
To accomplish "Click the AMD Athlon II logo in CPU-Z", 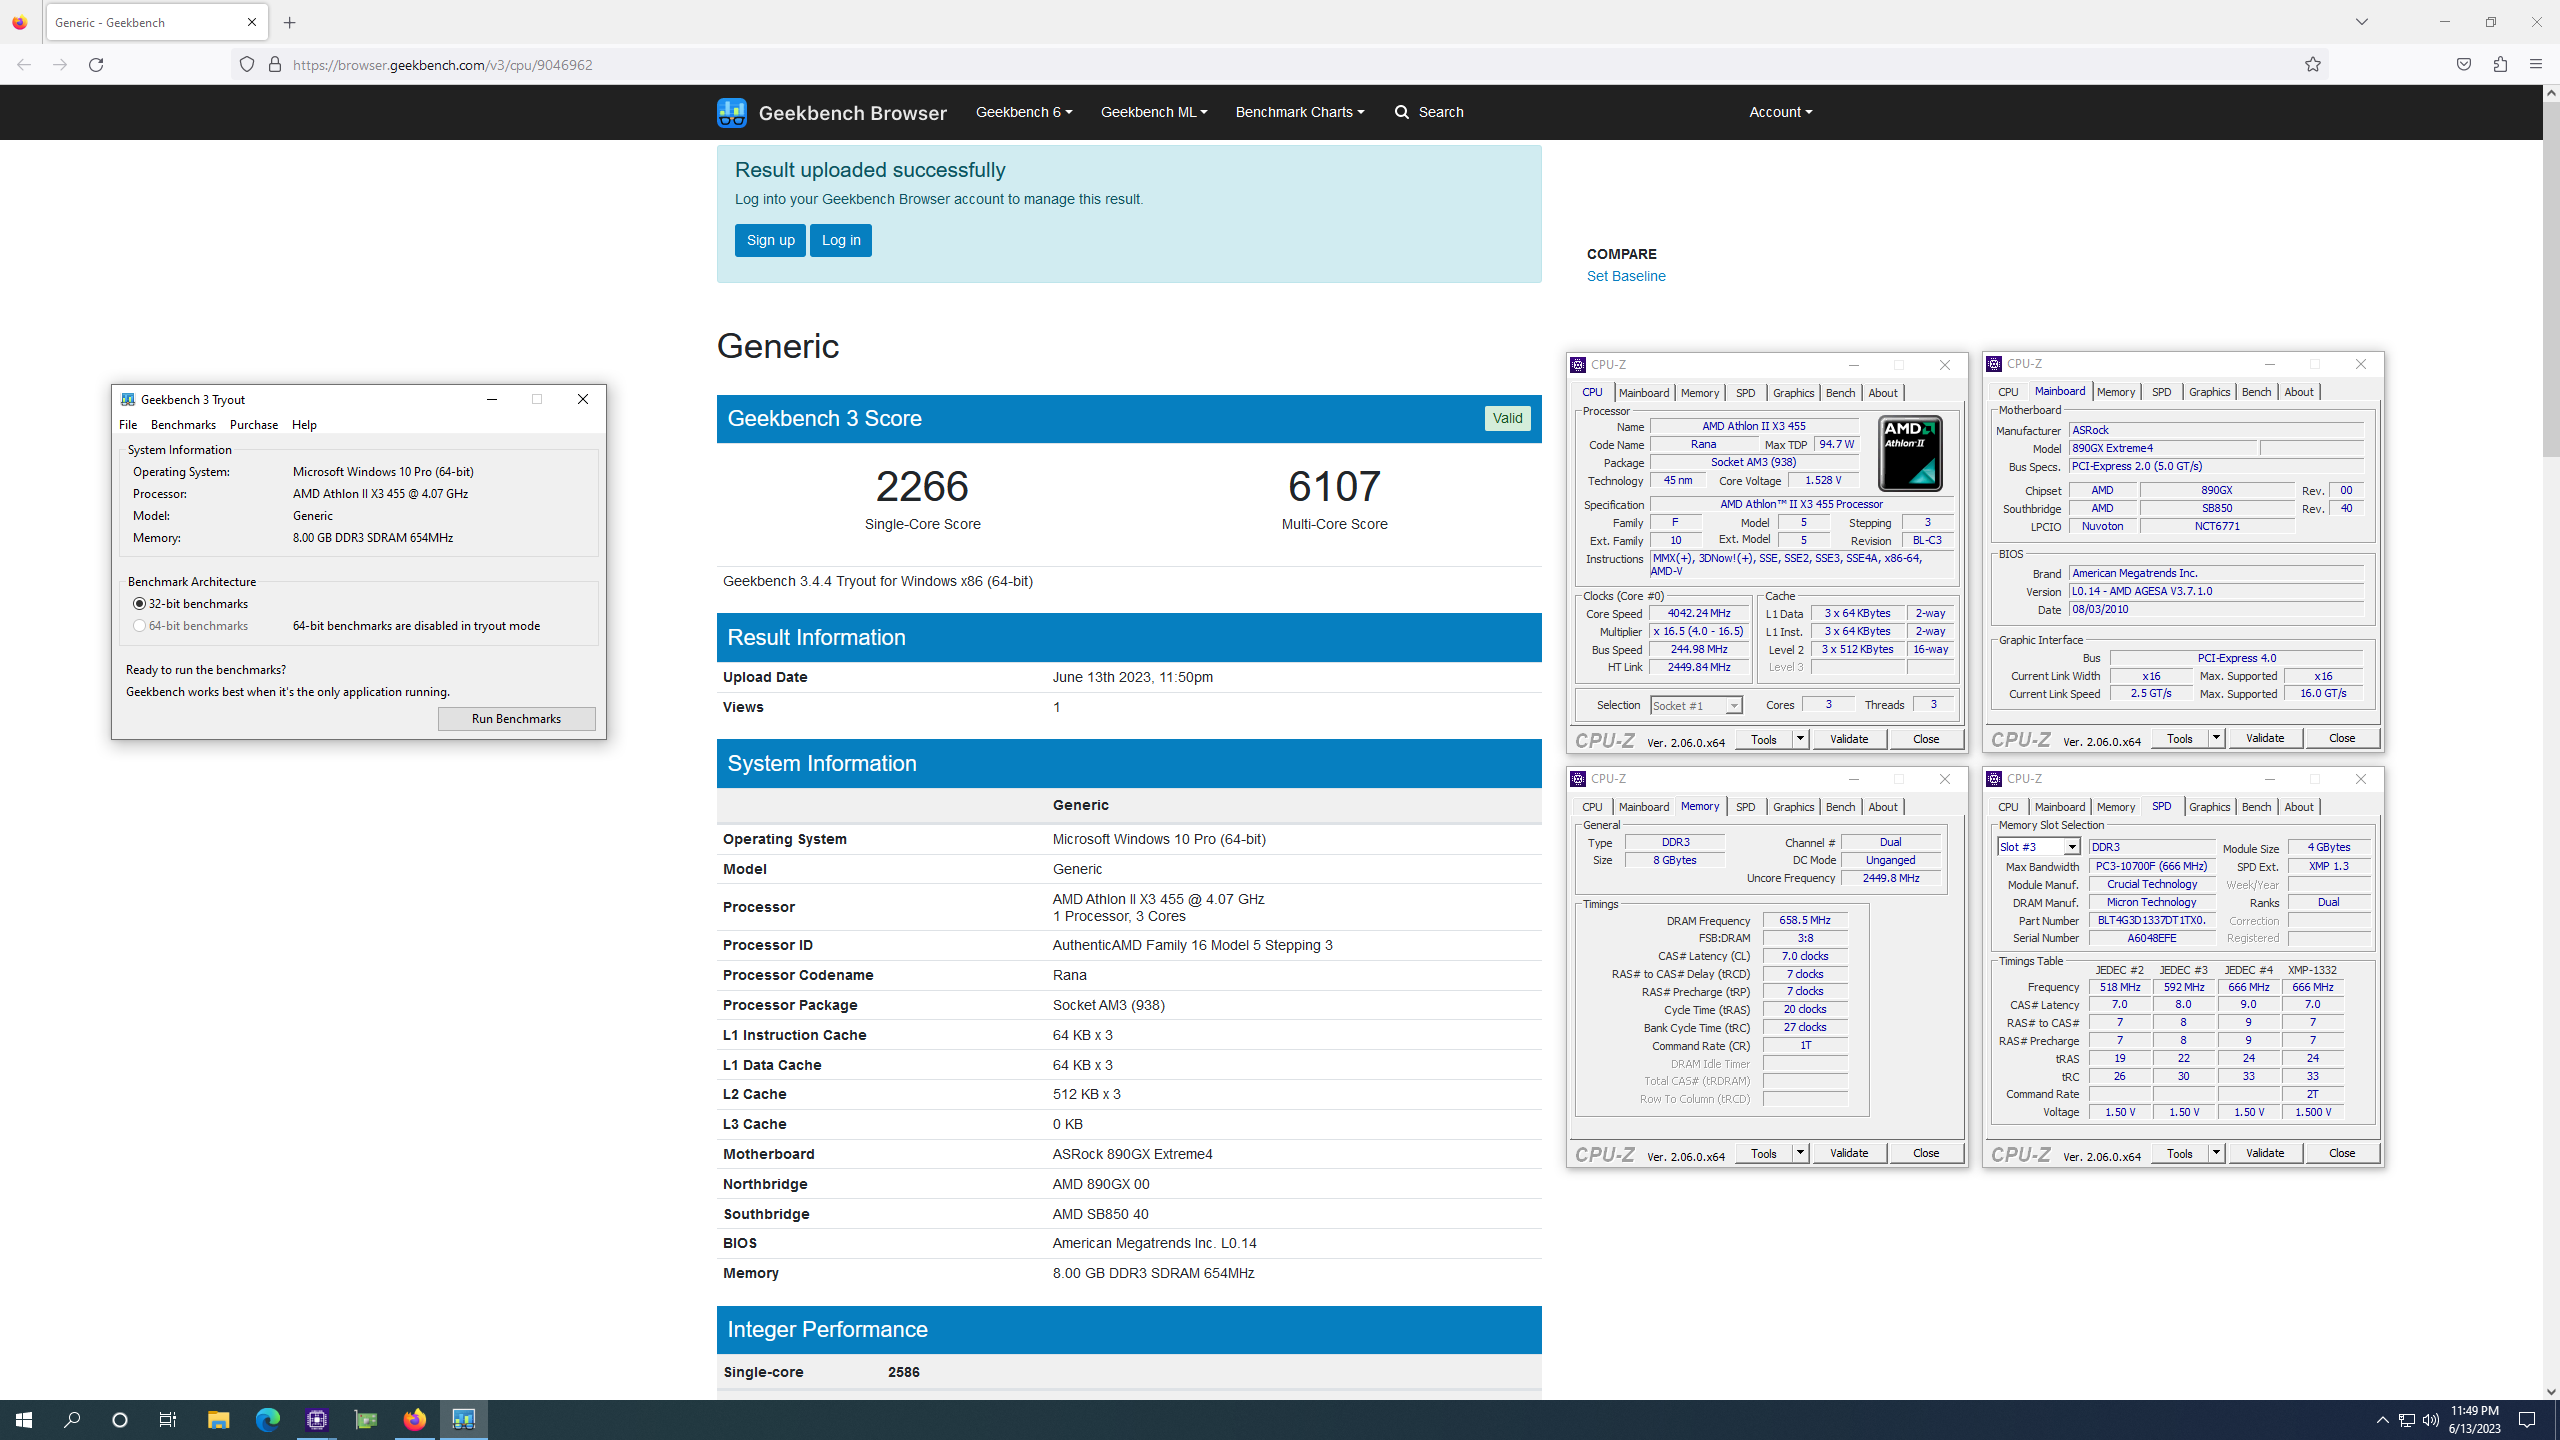I will tap(1910, 453).
